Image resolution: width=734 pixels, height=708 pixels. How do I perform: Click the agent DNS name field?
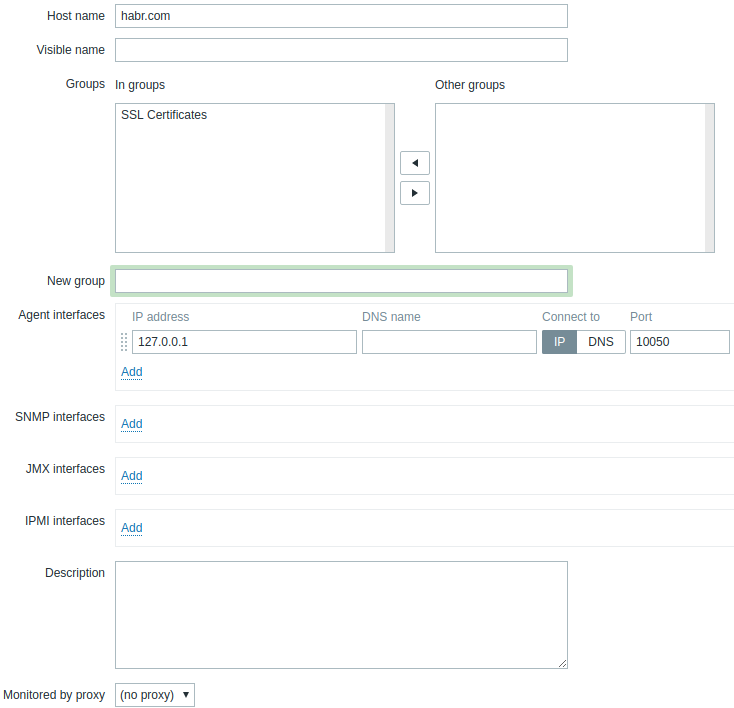[449, 342]
